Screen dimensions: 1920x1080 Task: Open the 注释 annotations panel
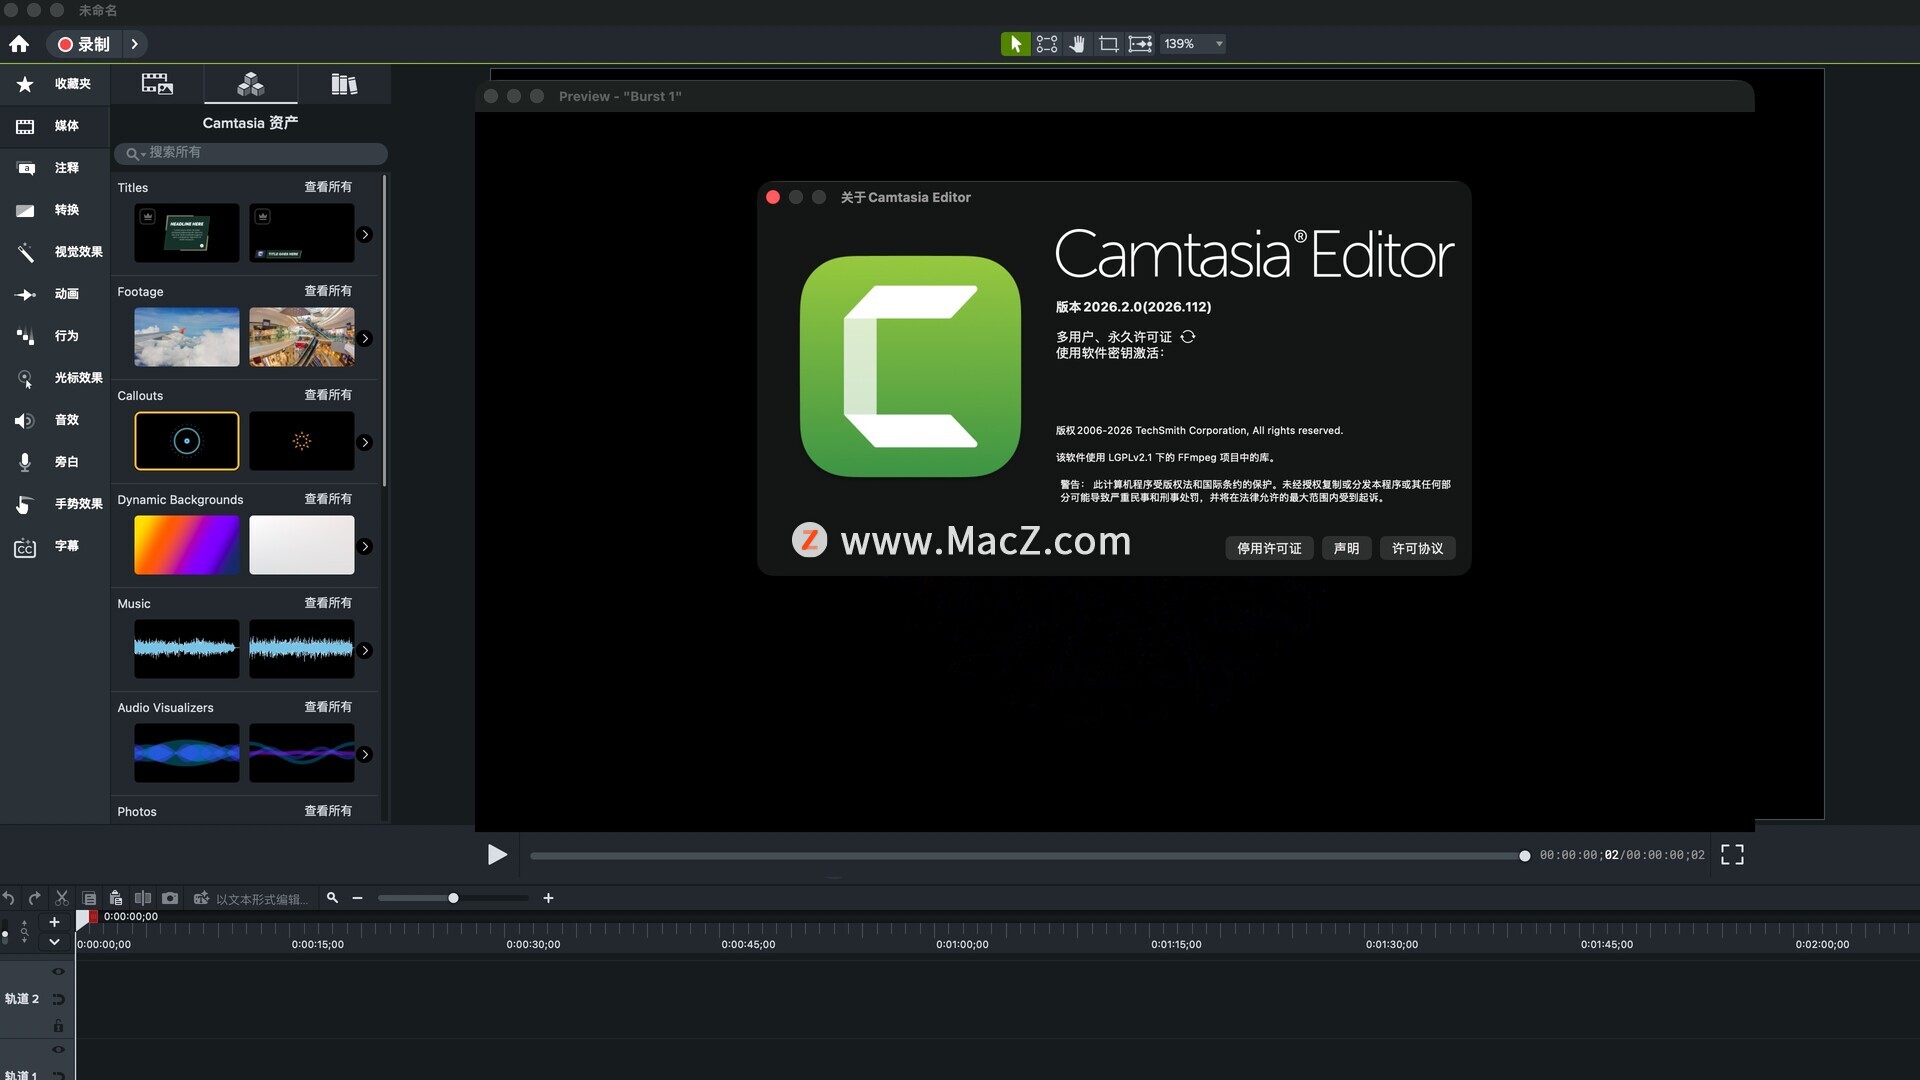[x=55, y=168]
